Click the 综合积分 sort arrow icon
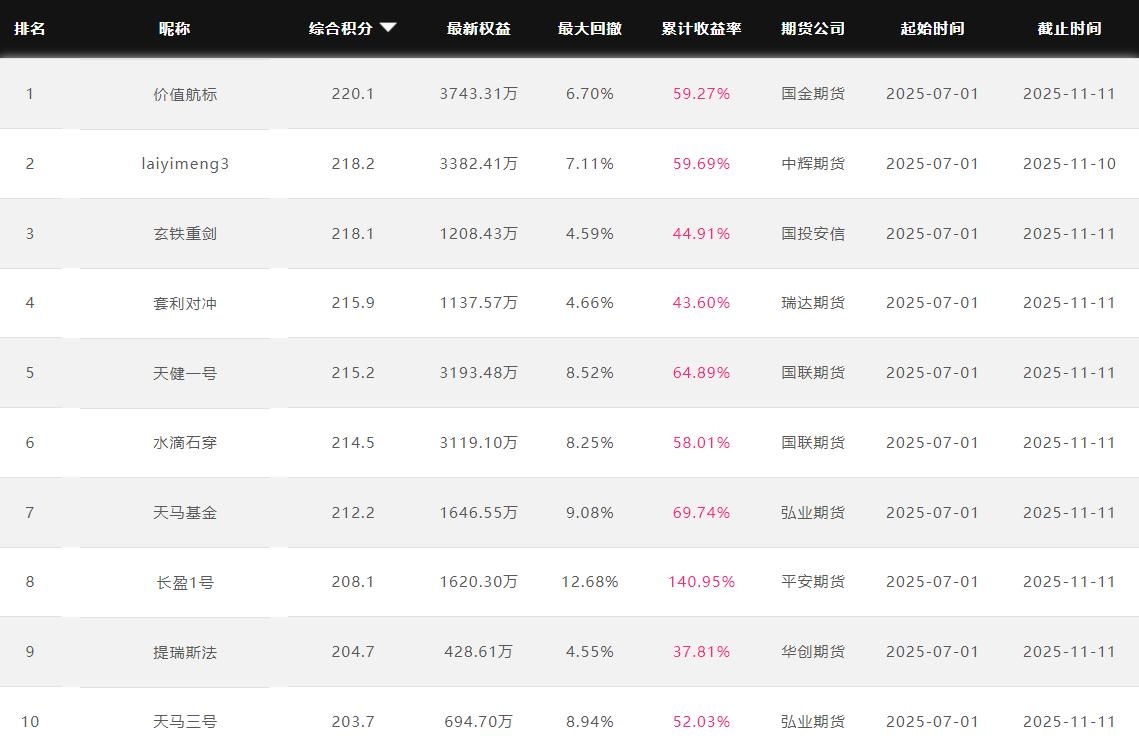This screenshot has height=756, width=1139. 388,28
